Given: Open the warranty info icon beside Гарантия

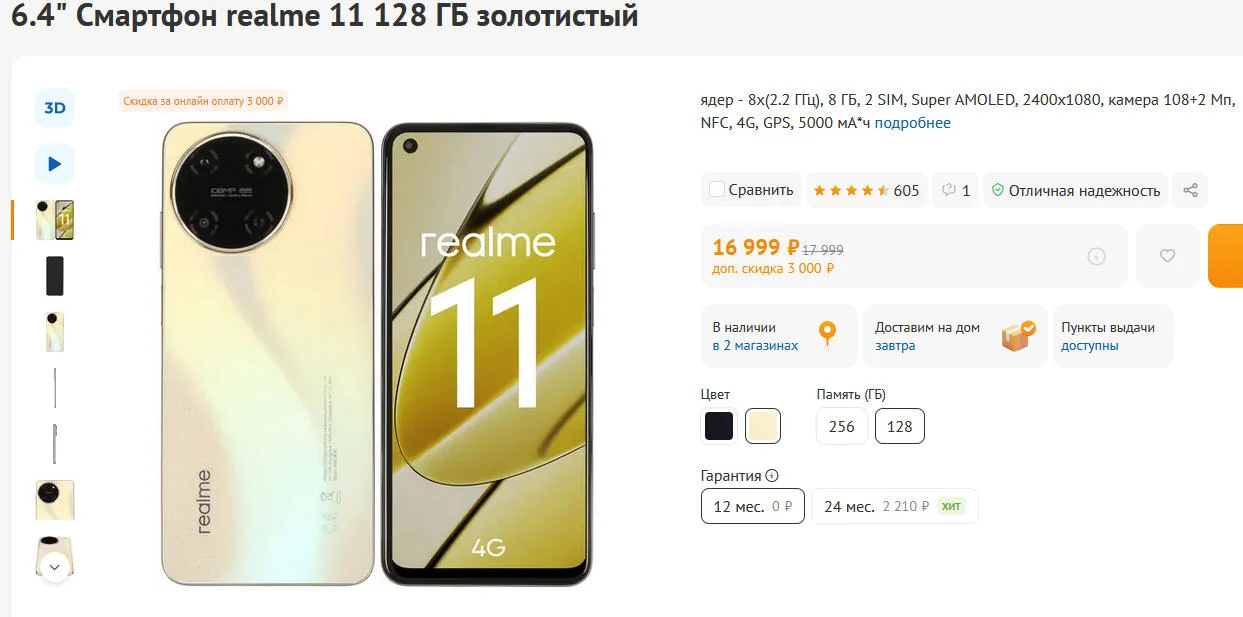Looking at the screenshot, I should 772,476.
